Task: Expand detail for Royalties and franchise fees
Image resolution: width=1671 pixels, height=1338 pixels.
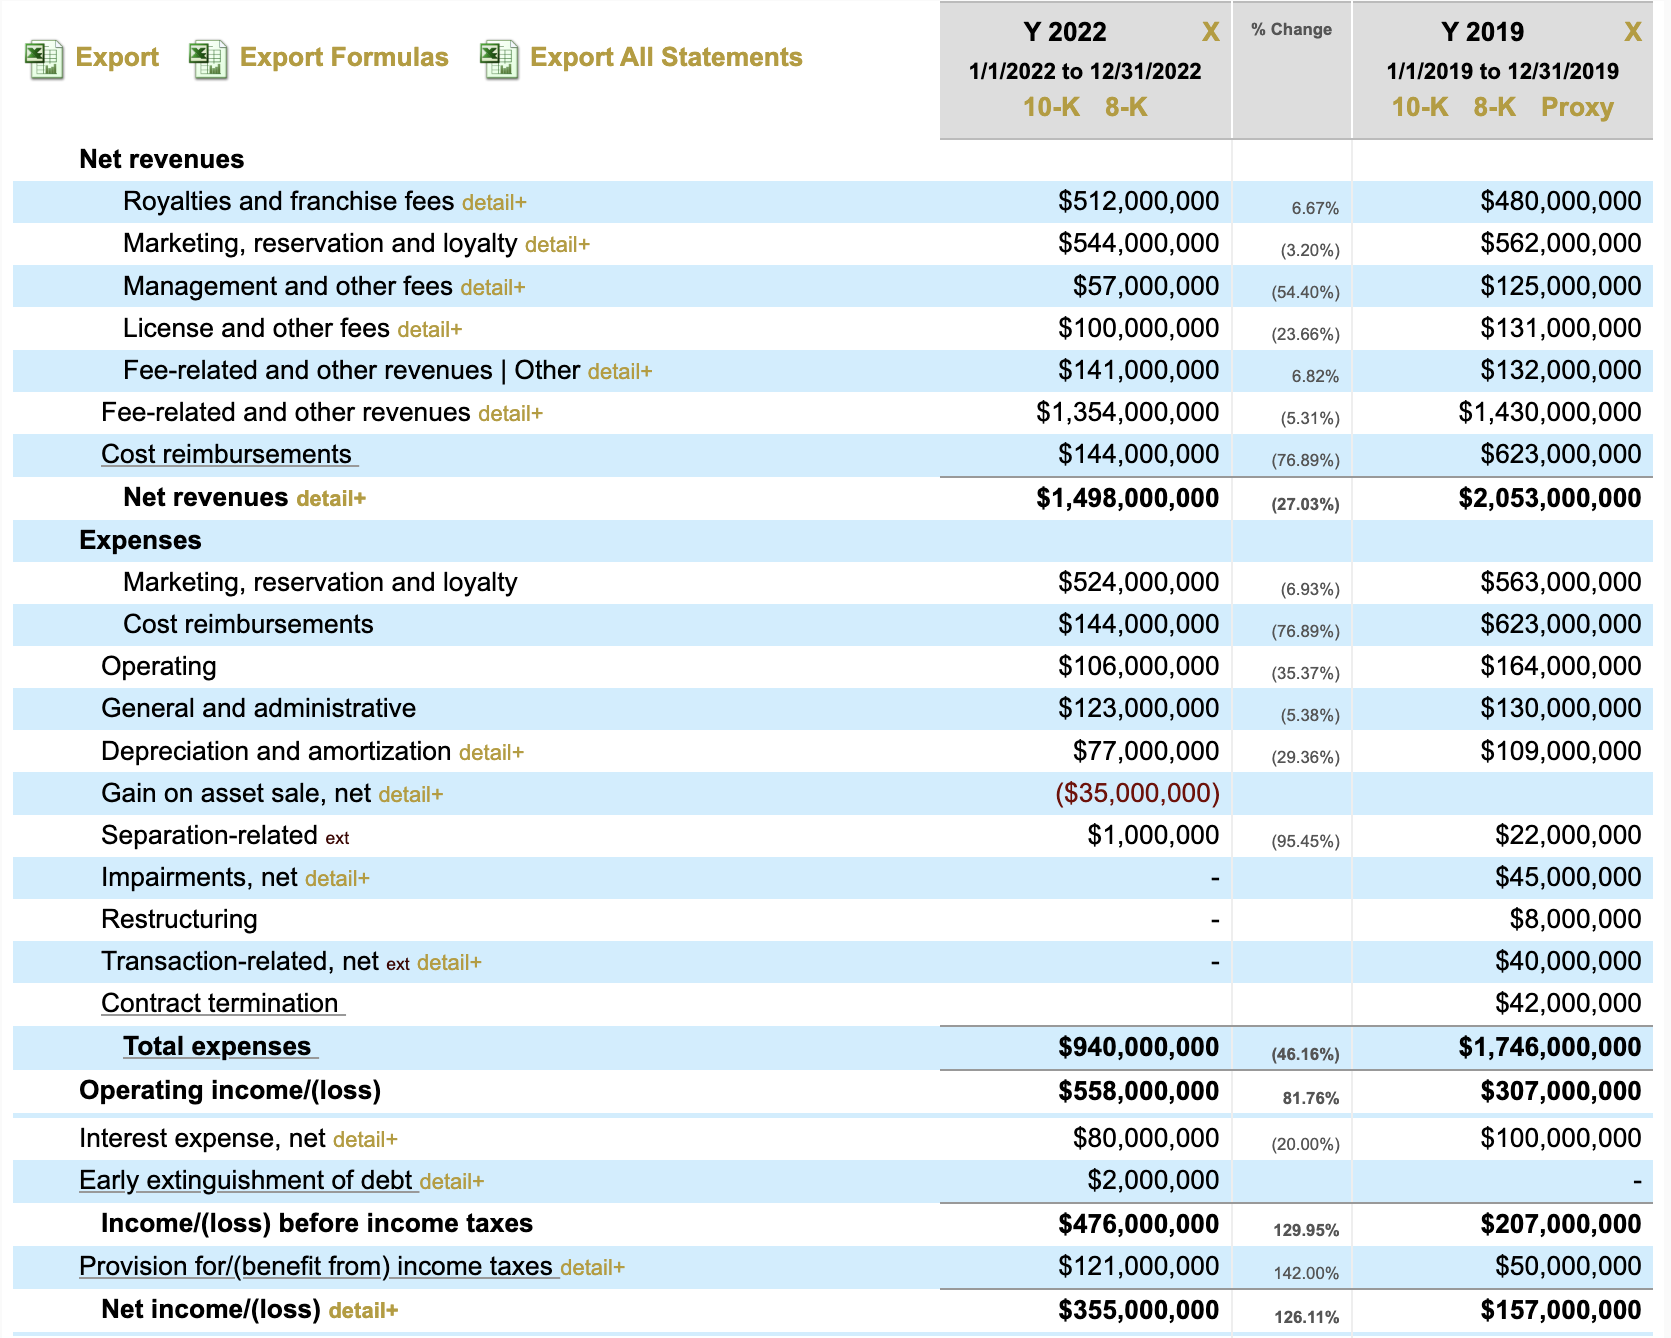Action: click(494, 203)
